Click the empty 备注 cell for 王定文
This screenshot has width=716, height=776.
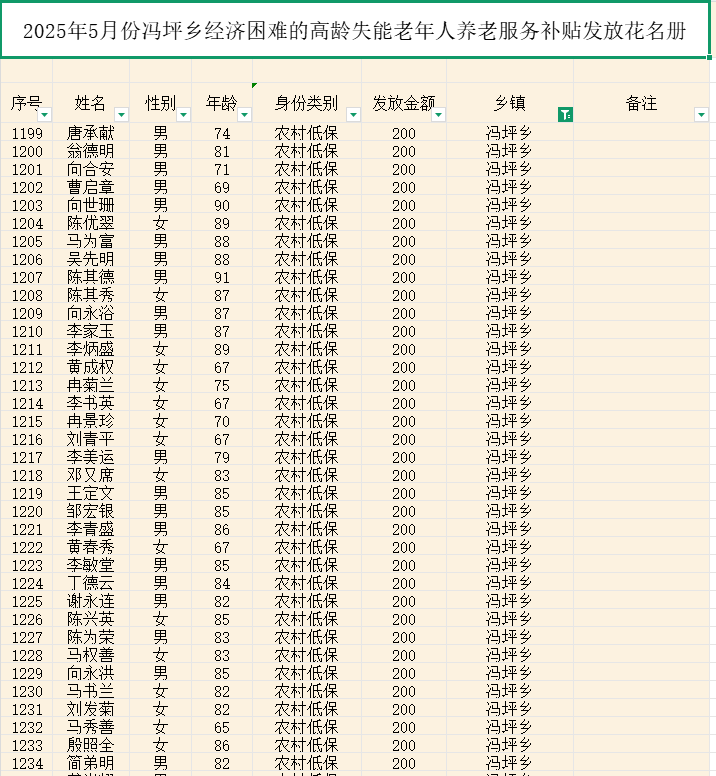point(642,493)
